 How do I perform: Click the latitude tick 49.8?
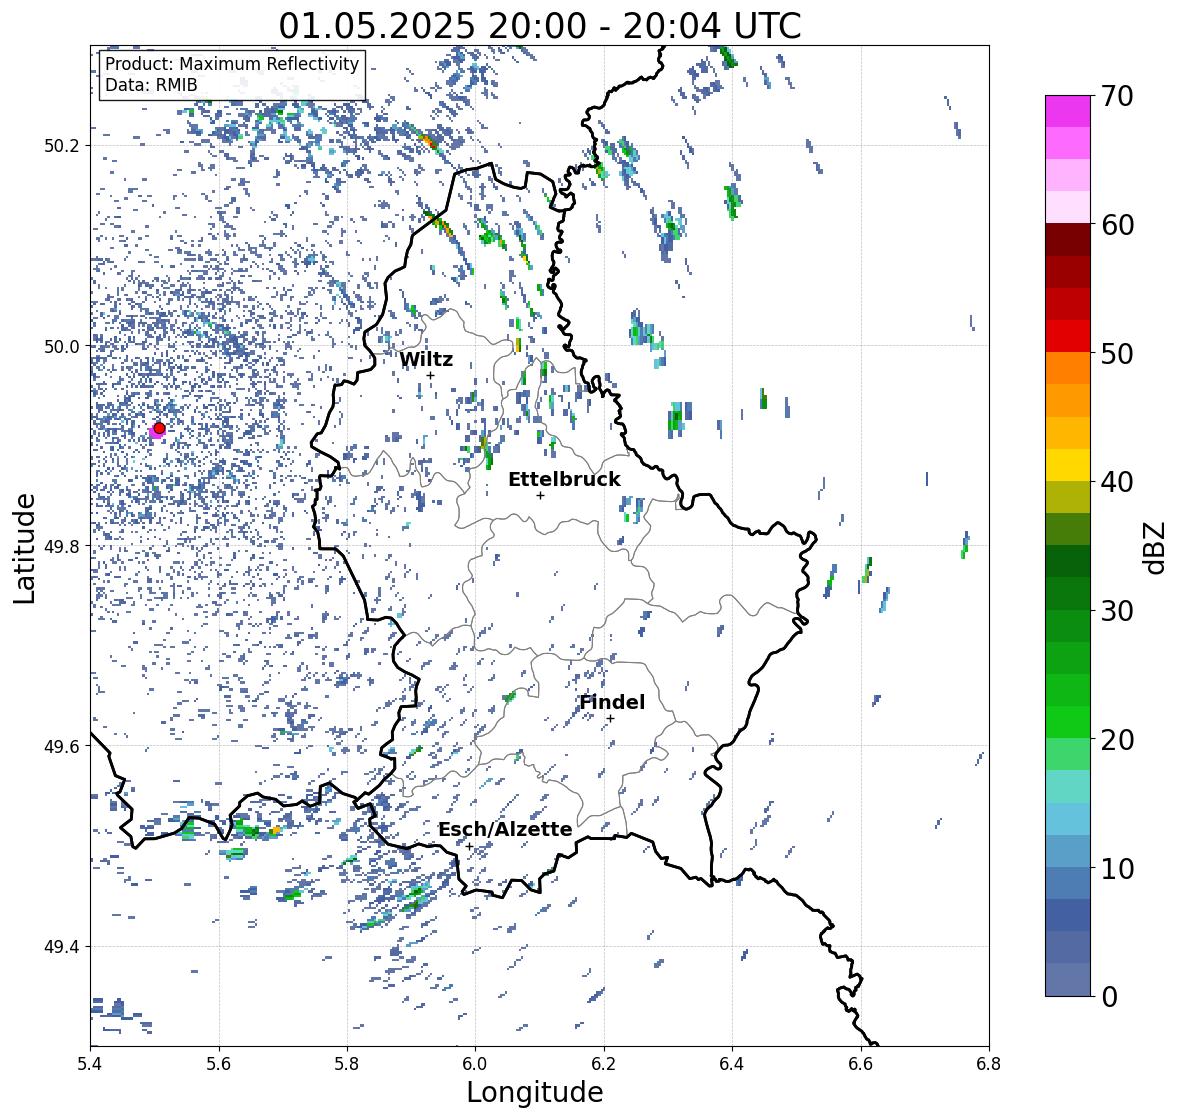(x=62, y=546)
